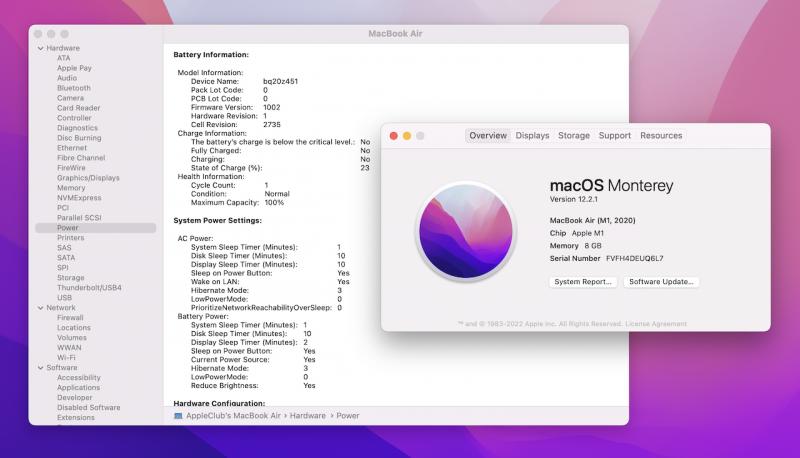Select Volumes under Network

(71, 338)
